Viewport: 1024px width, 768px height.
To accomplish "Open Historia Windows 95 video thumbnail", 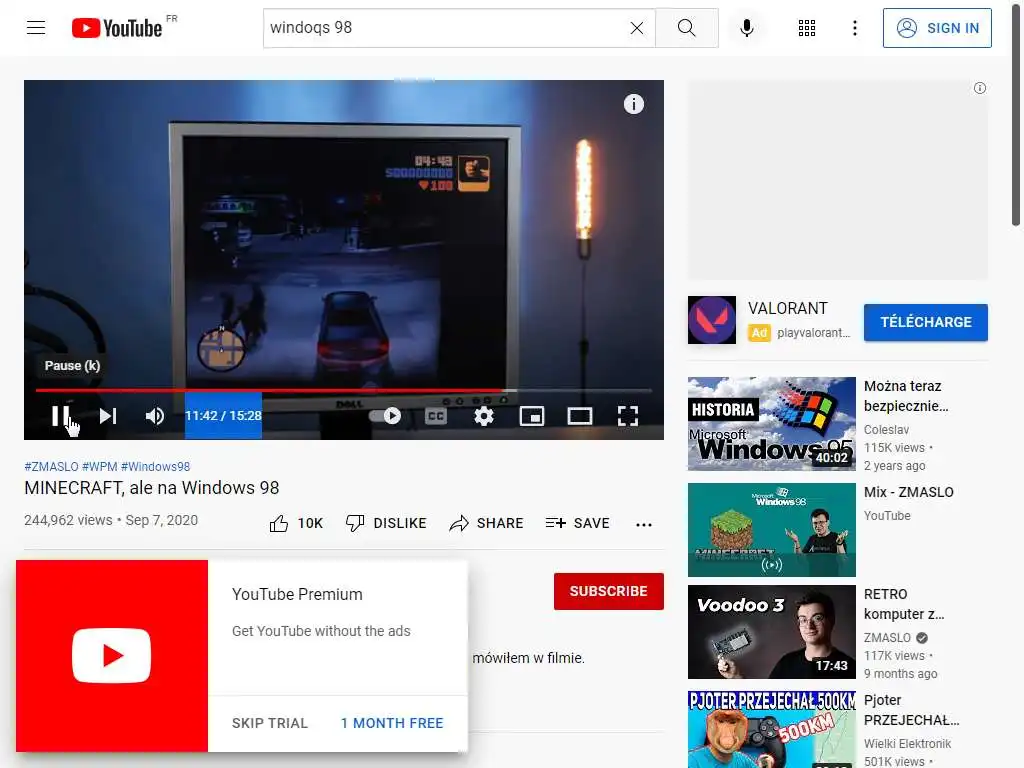I will pyautogui.click(x=771, y=423).
